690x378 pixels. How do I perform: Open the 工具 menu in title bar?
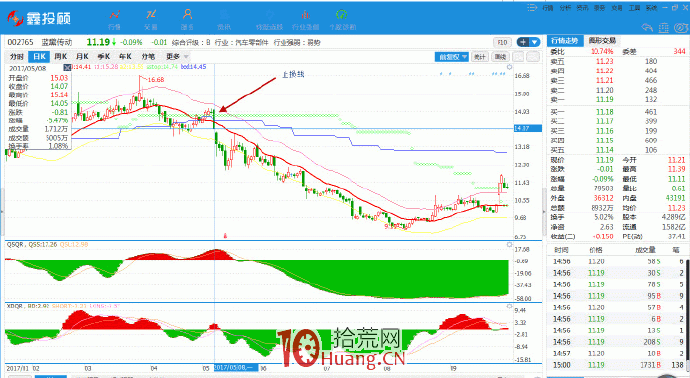(634, 8)
